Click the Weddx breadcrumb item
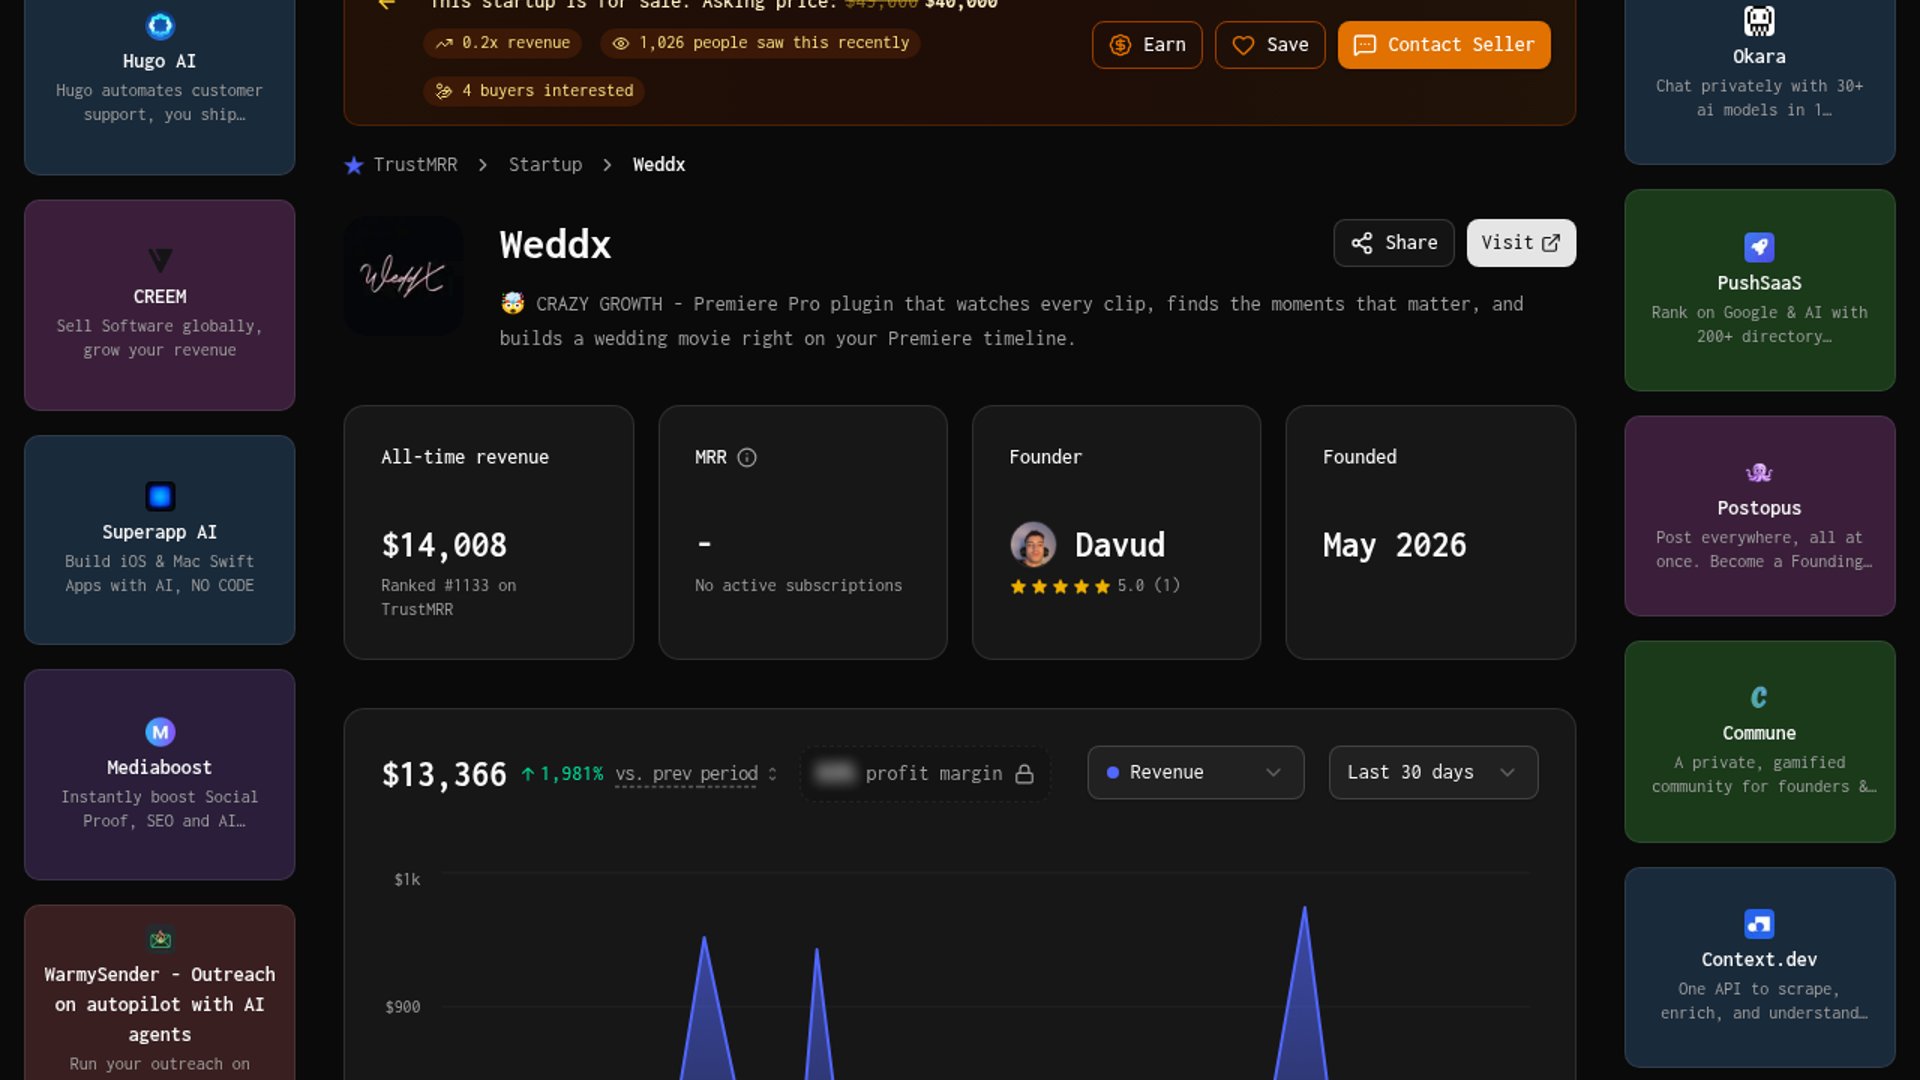This screenshot has width=1920, height=1080. [x=659, y=165]
